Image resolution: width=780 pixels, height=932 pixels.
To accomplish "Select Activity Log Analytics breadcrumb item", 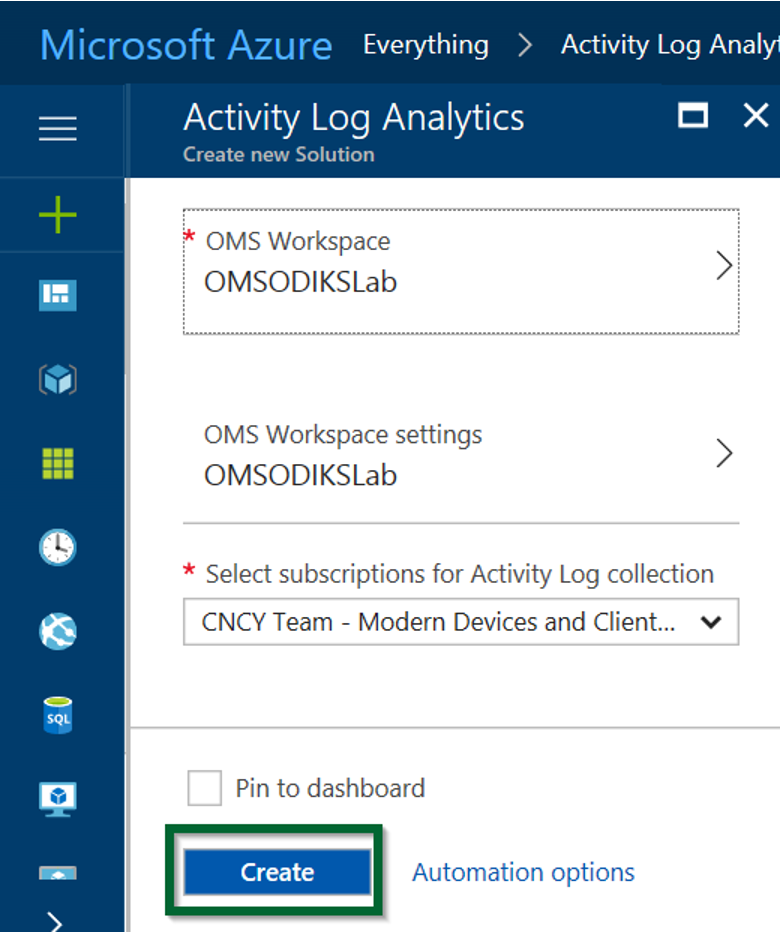I will (670, 45).
